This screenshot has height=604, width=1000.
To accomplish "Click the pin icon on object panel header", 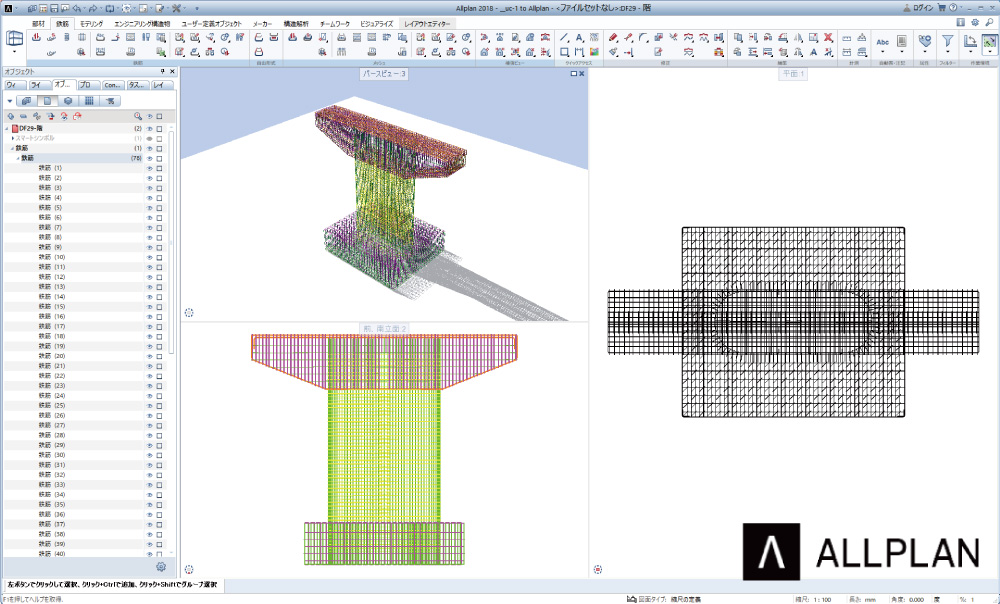I will [x=162, y=72].
